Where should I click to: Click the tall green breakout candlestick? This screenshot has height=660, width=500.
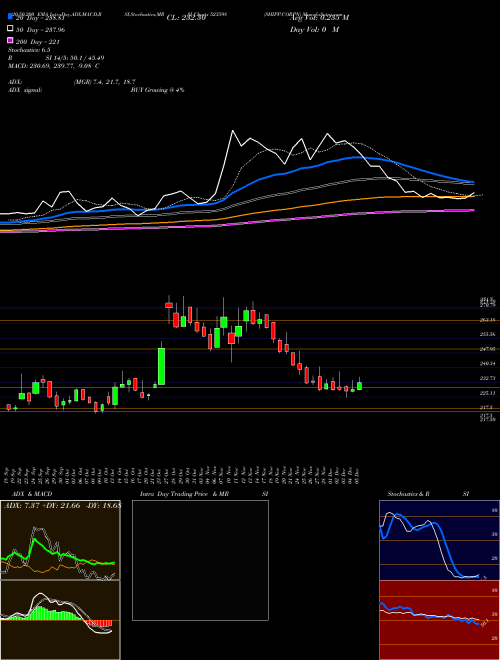click(161, 366)
